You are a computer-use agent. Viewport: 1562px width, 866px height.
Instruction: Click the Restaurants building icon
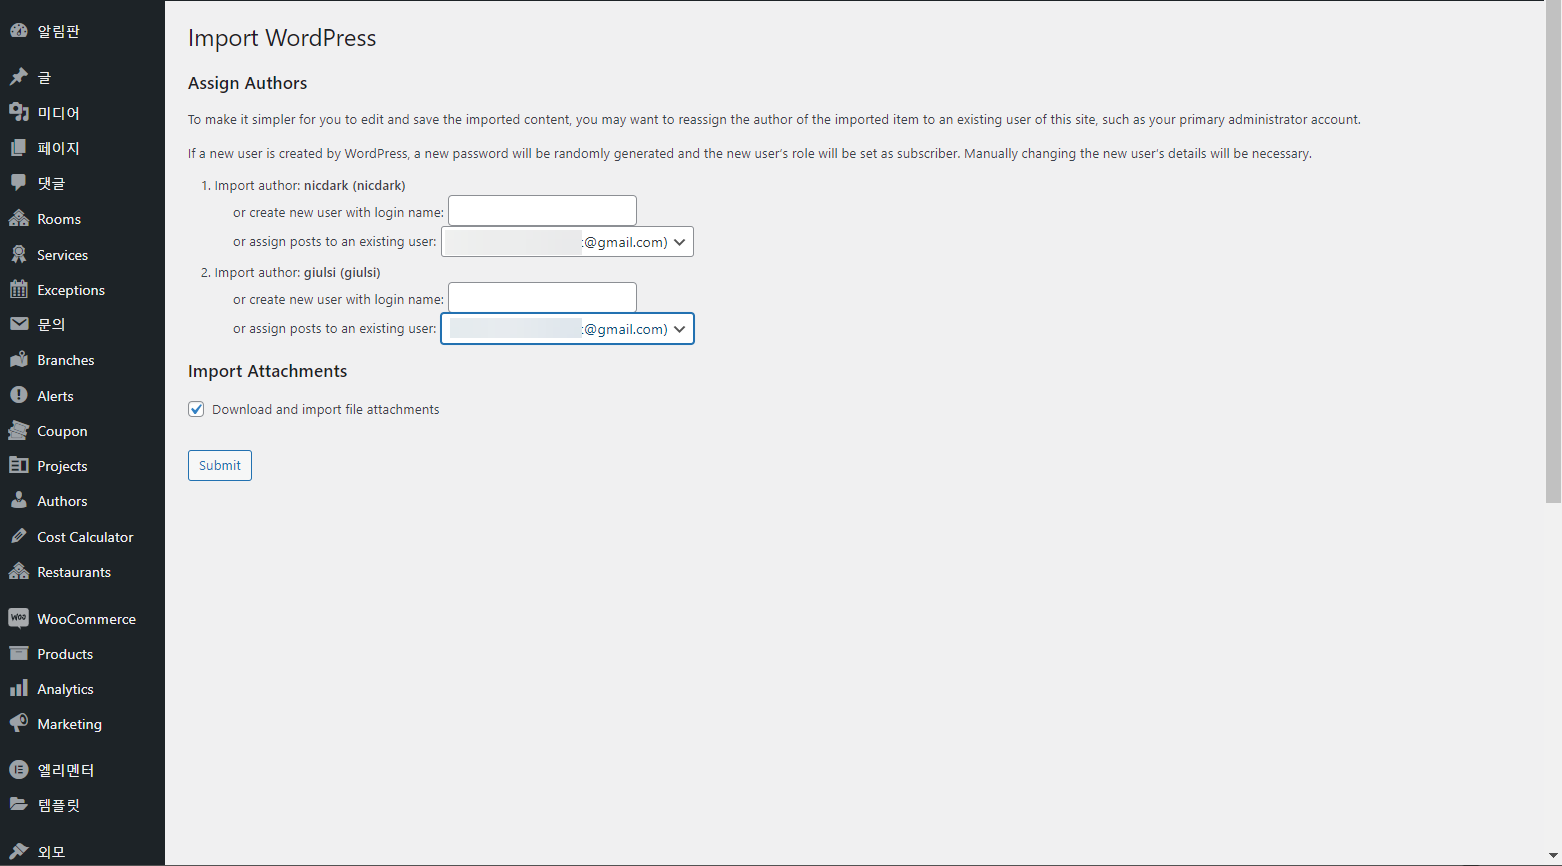pos(18,572)
